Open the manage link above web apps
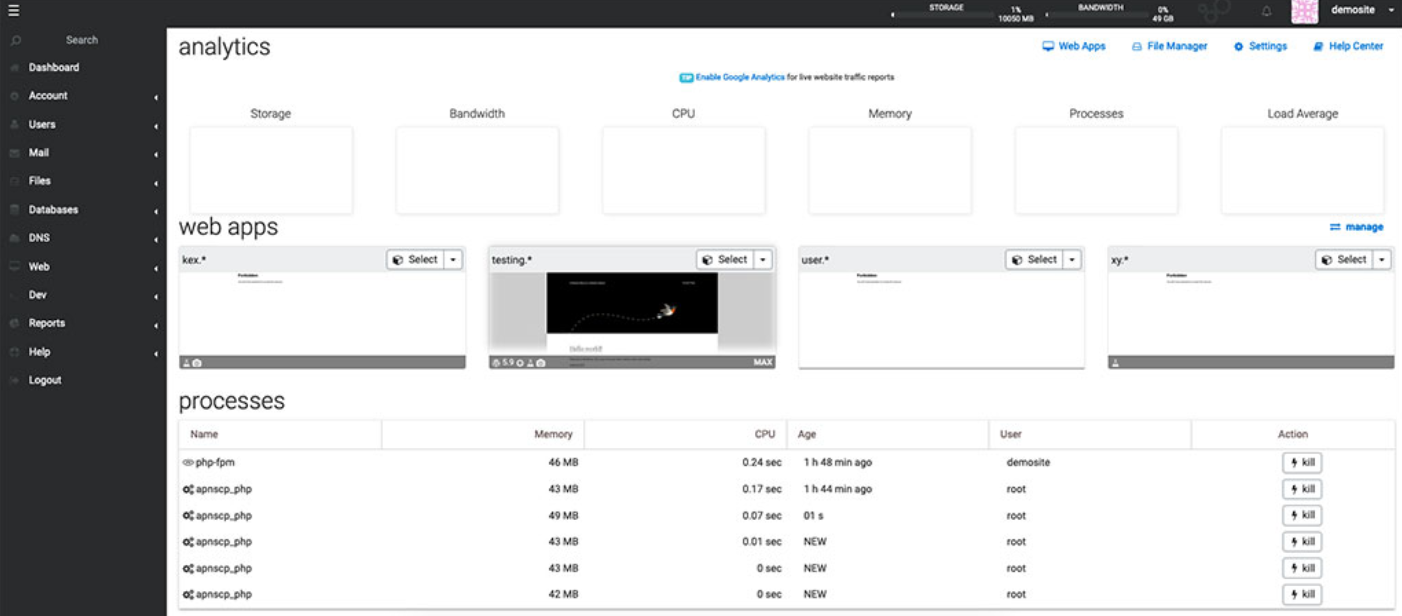1402x616 pixels. (1362, 227)
